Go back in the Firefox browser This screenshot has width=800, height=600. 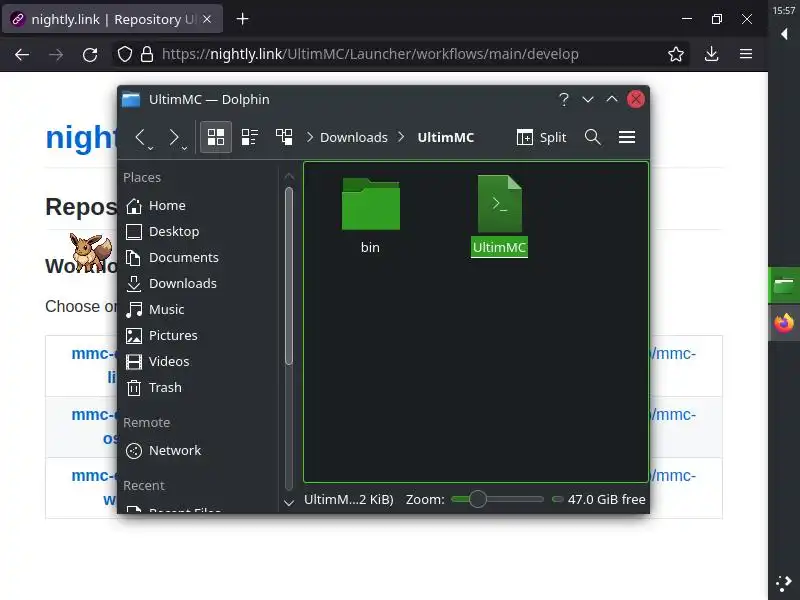tap(22, 54)
